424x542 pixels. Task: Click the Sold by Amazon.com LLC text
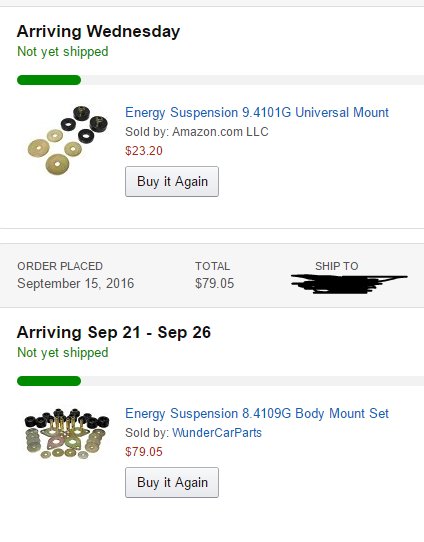click(x=197, y=132)
